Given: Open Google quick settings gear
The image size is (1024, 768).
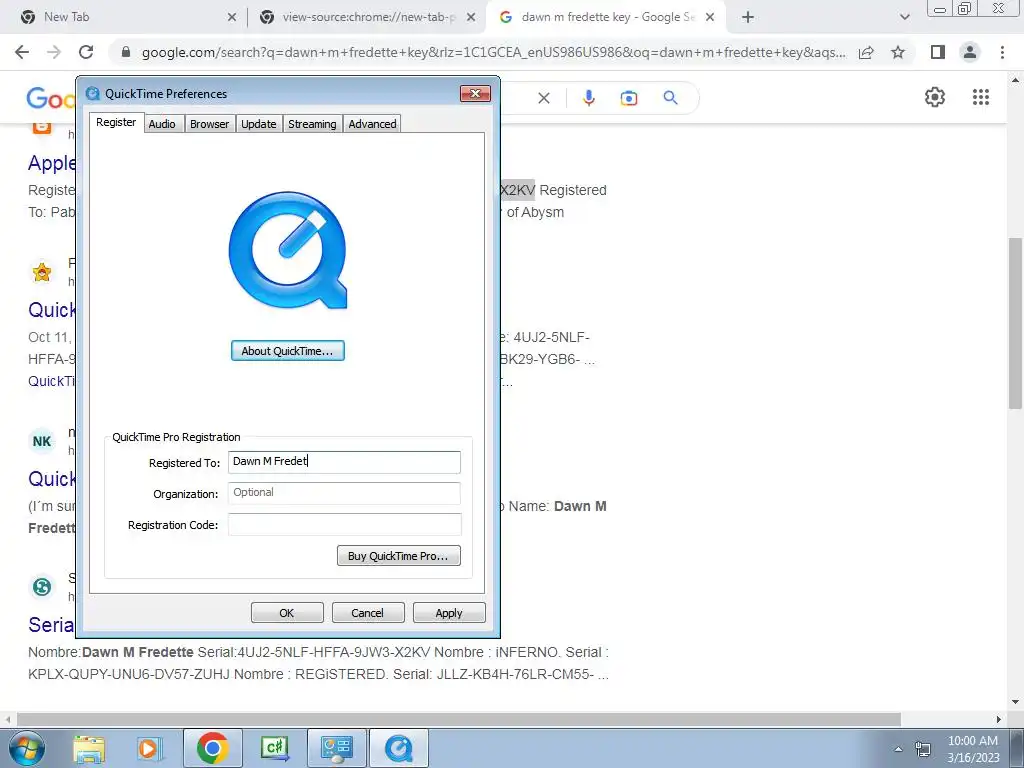Looking at the screenshot, I should pos(935,97).
